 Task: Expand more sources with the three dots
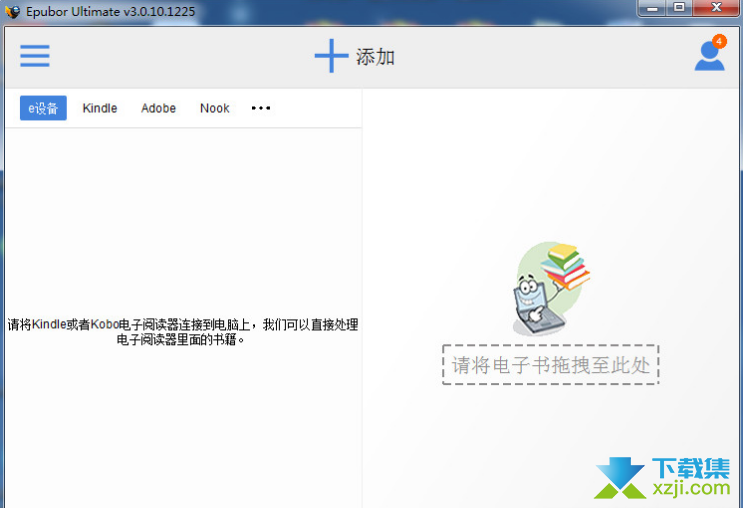point(261,108)
